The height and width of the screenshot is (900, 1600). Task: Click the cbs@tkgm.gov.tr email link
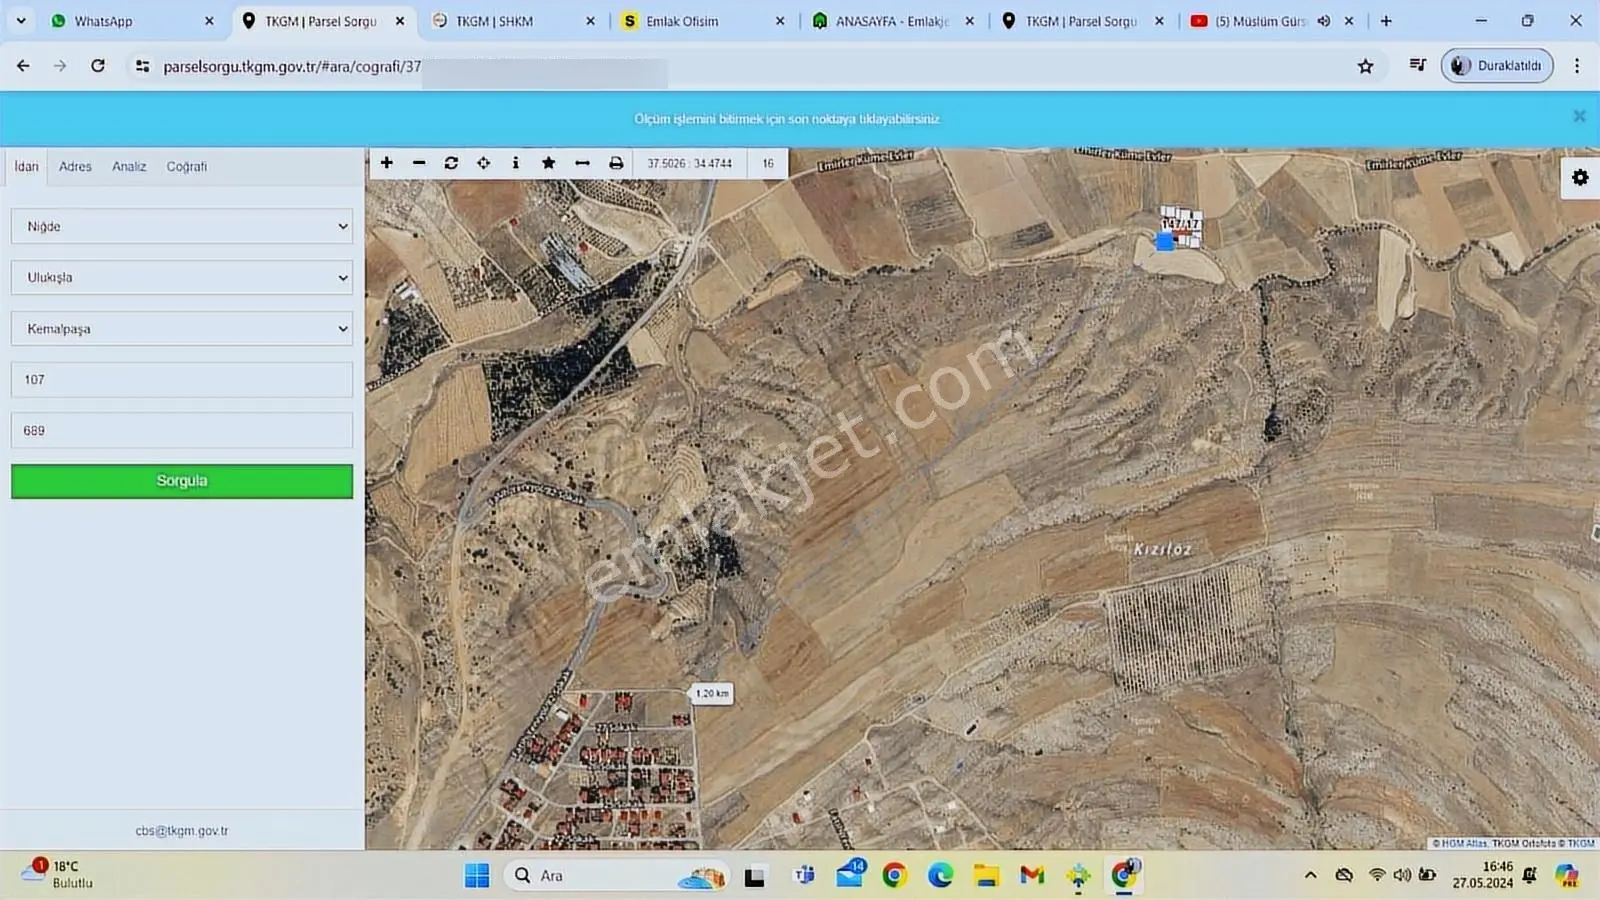tap(182, 831)
